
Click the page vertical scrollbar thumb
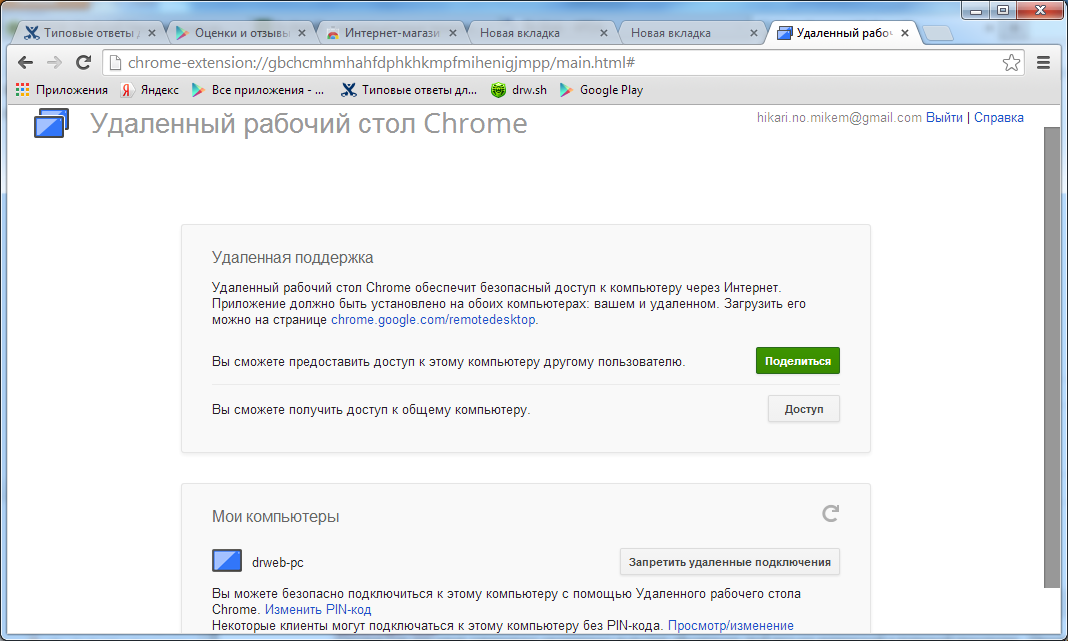(1052, 357)
